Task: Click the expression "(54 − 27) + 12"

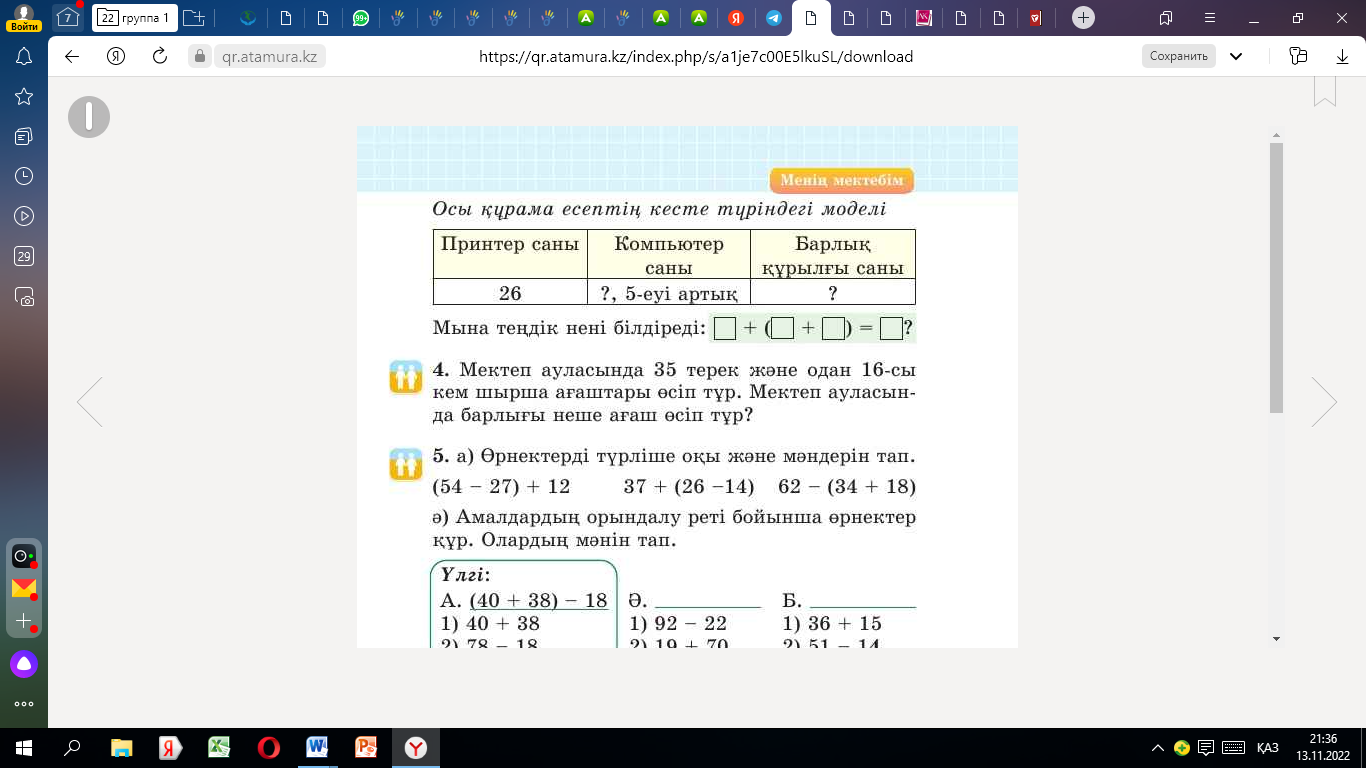Action: (x=501, y=487)
